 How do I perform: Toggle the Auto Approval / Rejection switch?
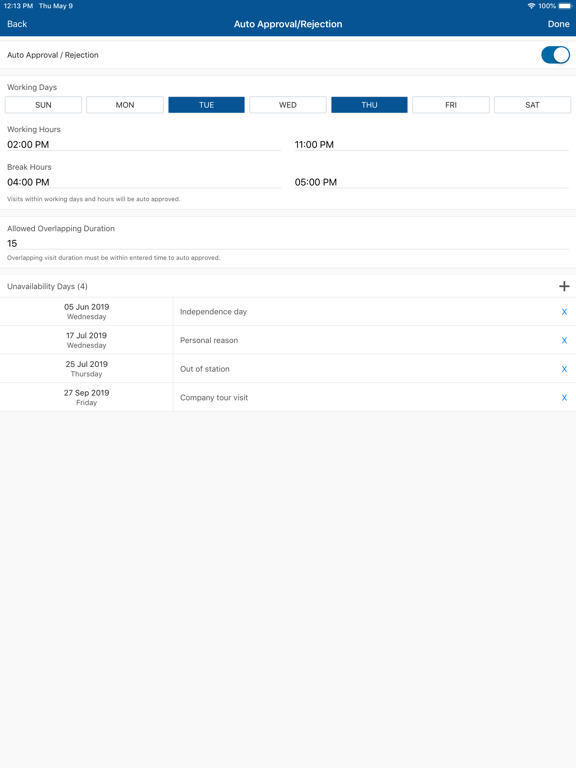(x=555, y=55)
